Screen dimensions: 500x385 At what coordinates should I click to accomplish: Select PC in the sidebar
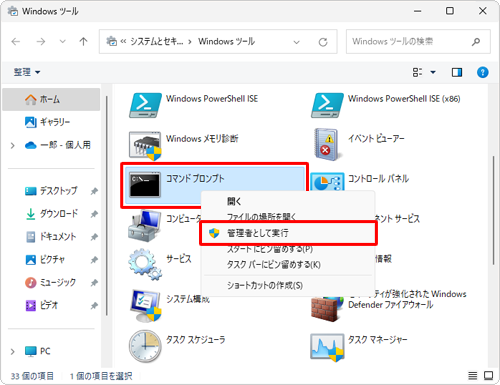51,351
